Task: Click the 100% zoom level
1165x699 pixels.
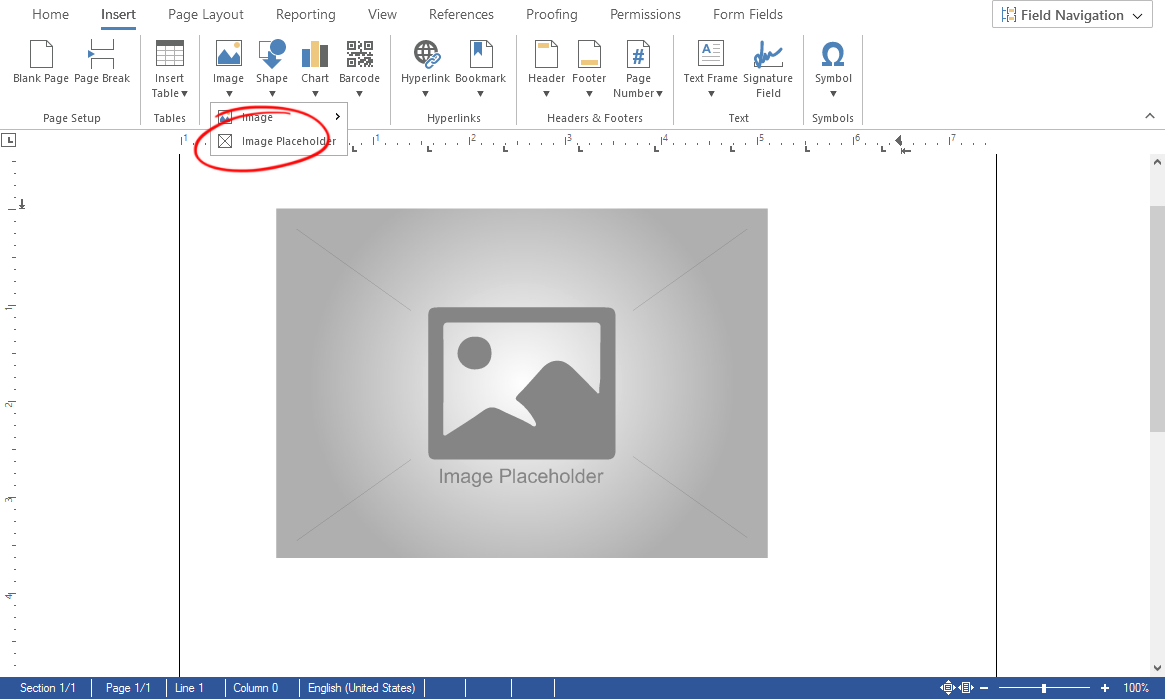Action: [x=1136, y=688]
